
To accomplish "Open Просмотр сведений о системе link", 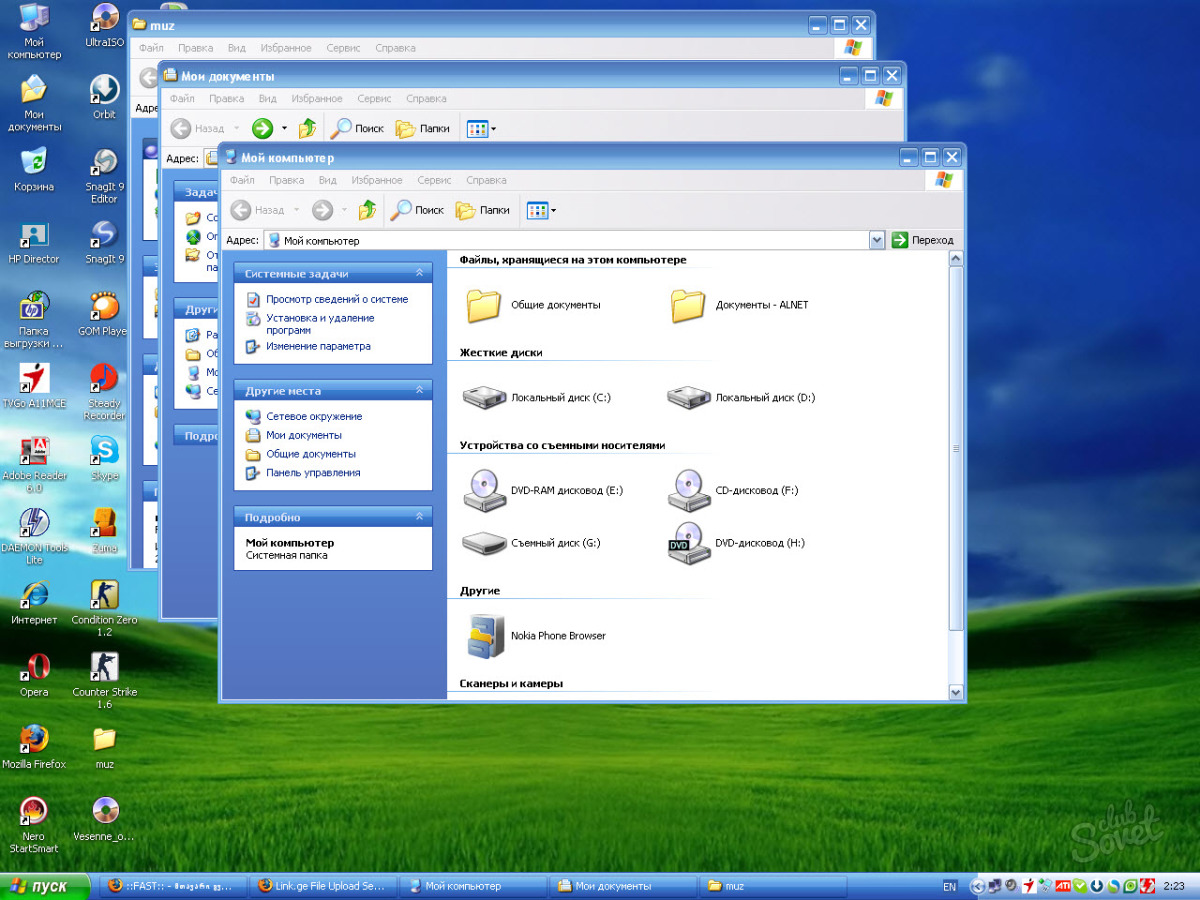I will (x=337, y=299).
